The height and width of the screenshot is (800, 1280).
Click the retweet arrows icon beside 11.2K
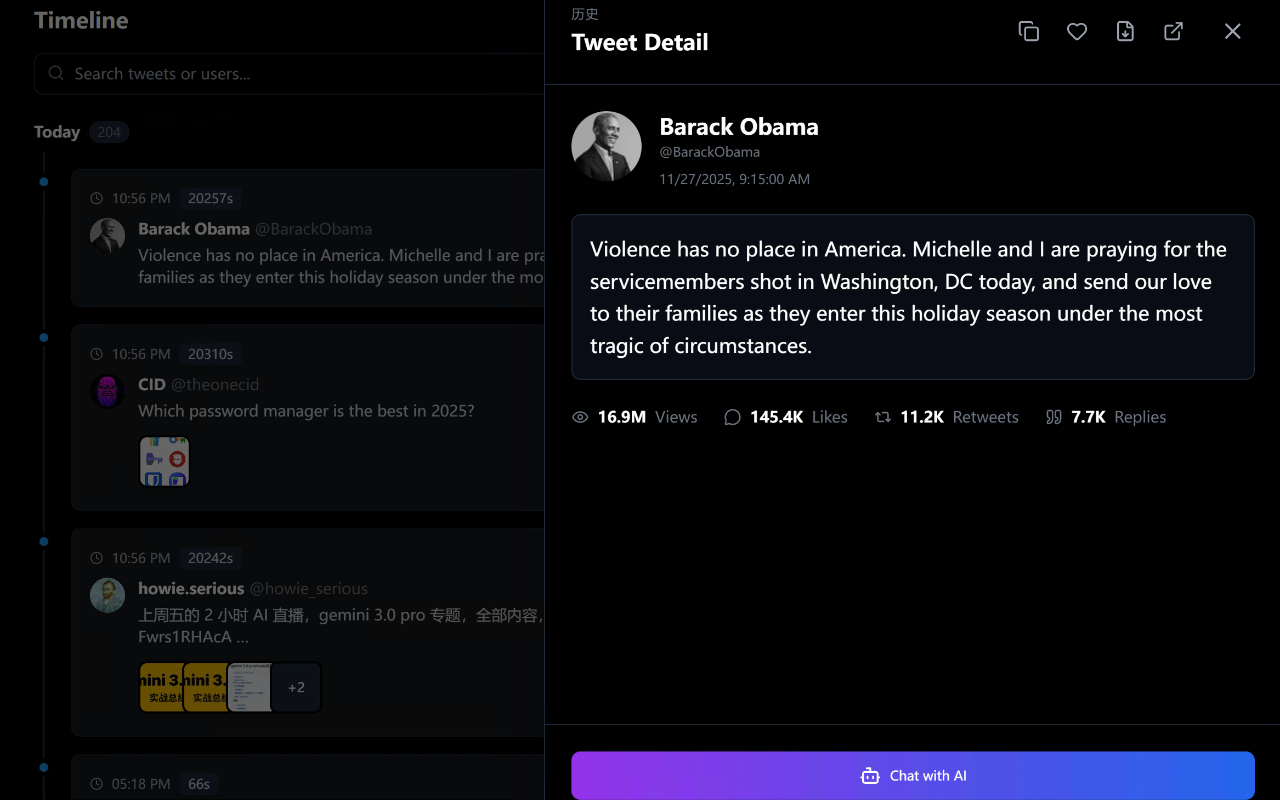[x=883, y=417]
